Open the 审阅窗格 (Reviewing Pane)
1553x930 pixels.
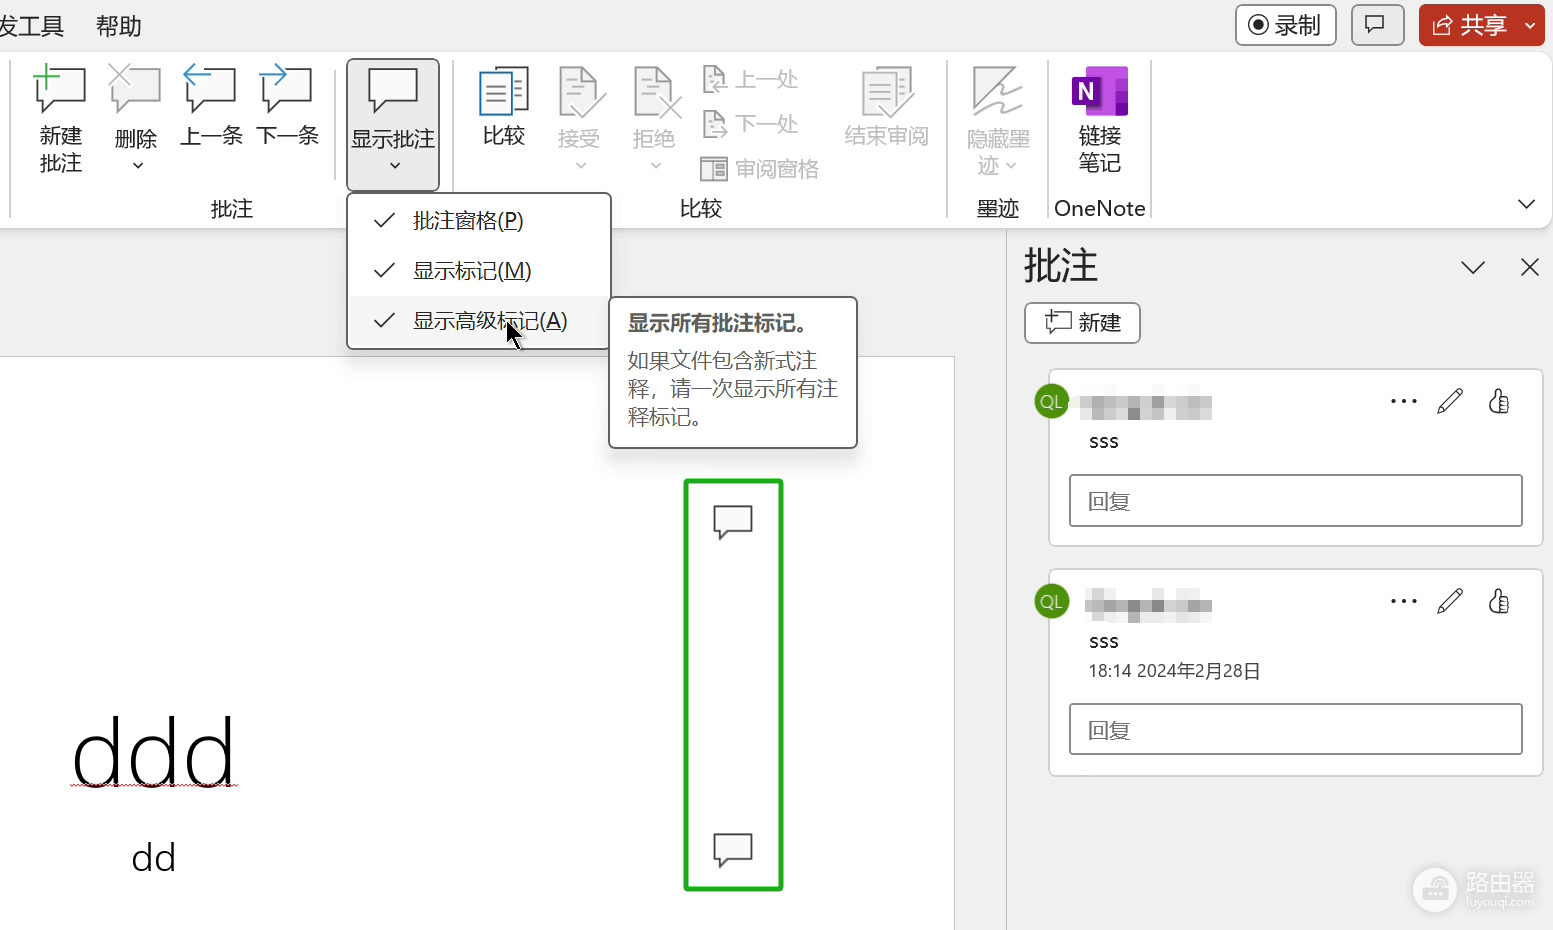click(x=760, y=169)
